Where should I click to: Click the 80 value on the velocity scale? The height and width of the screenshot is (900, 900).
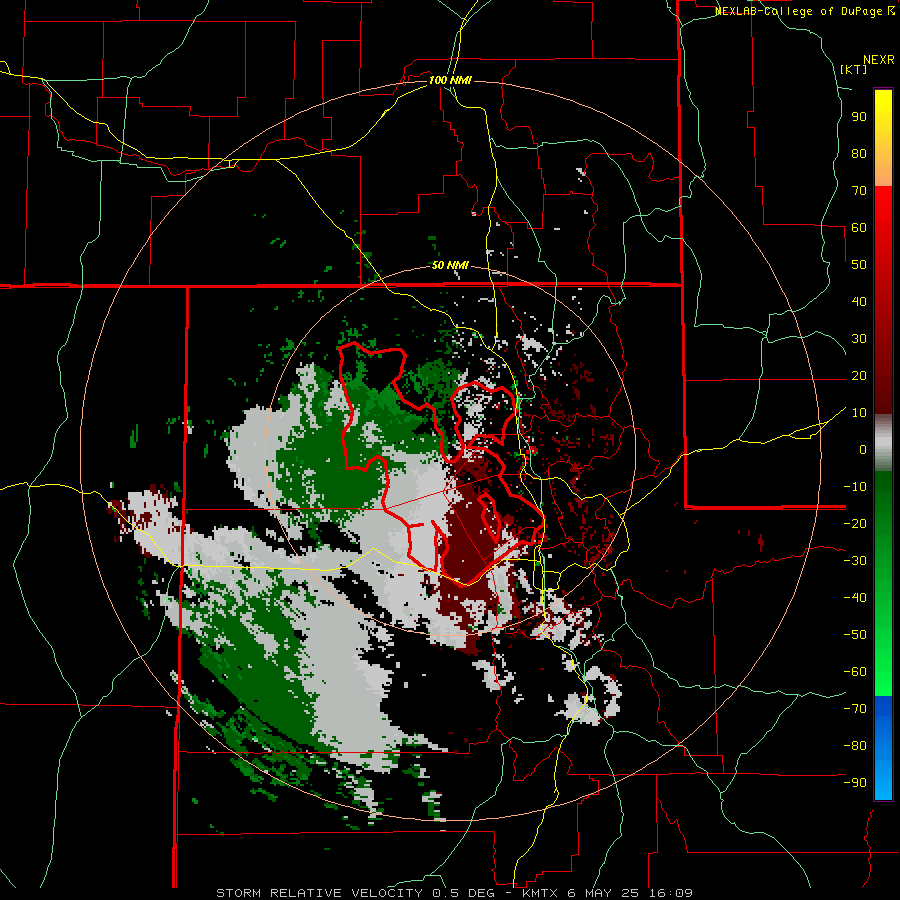[859, 154]
